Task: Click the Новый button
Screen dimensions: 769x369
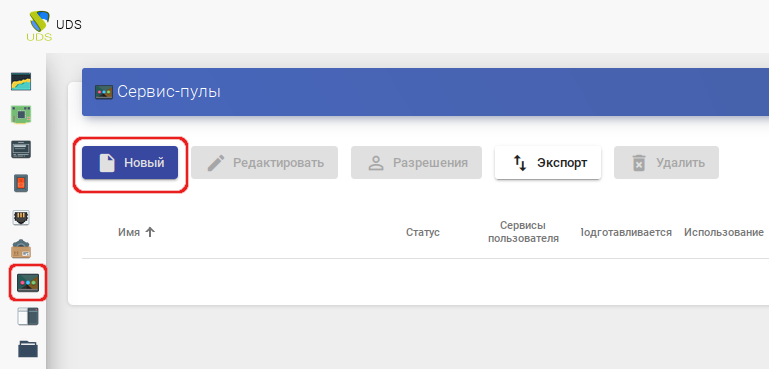Action: [130, 162]
